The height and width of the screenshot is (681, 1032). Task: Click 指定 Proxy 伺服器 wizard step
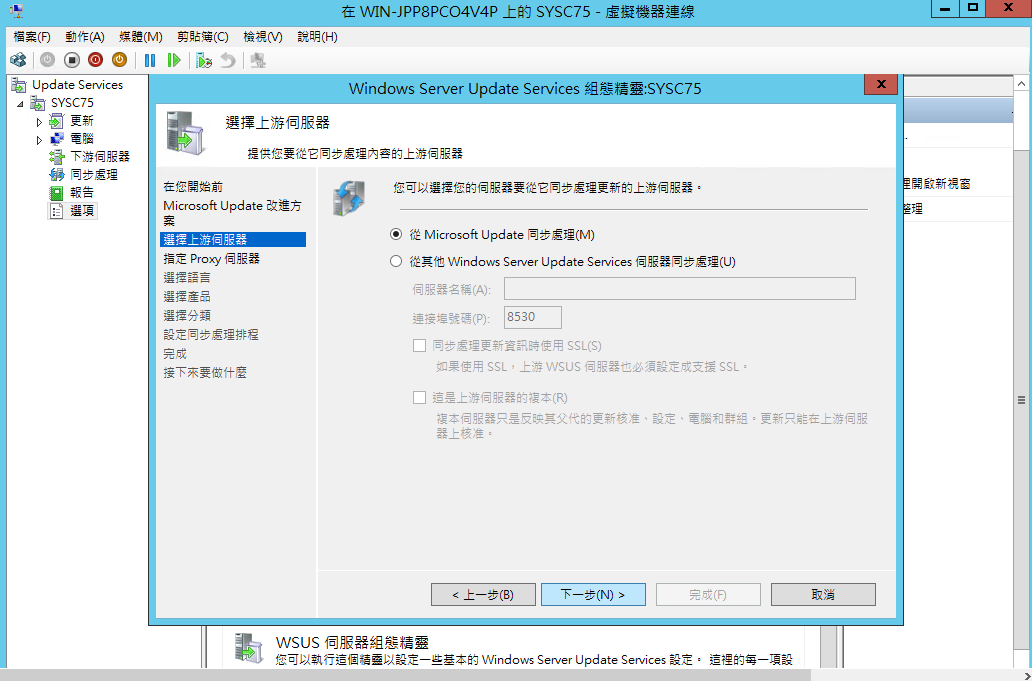point(211,259)
